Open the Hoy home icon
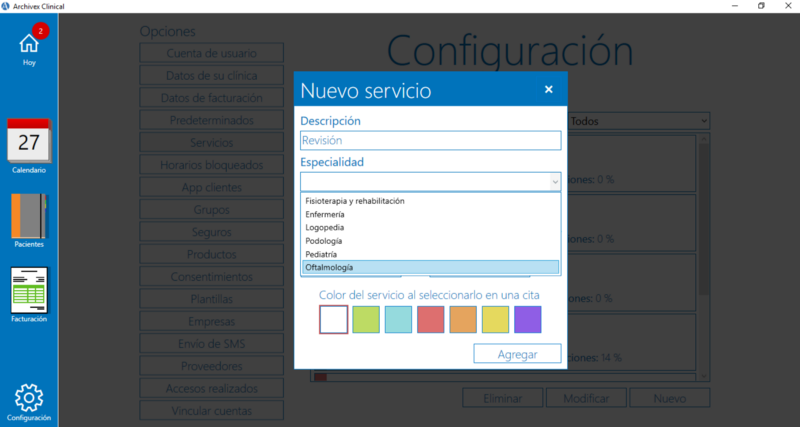This screenshot has height=427, width=800. click(29, 44)
